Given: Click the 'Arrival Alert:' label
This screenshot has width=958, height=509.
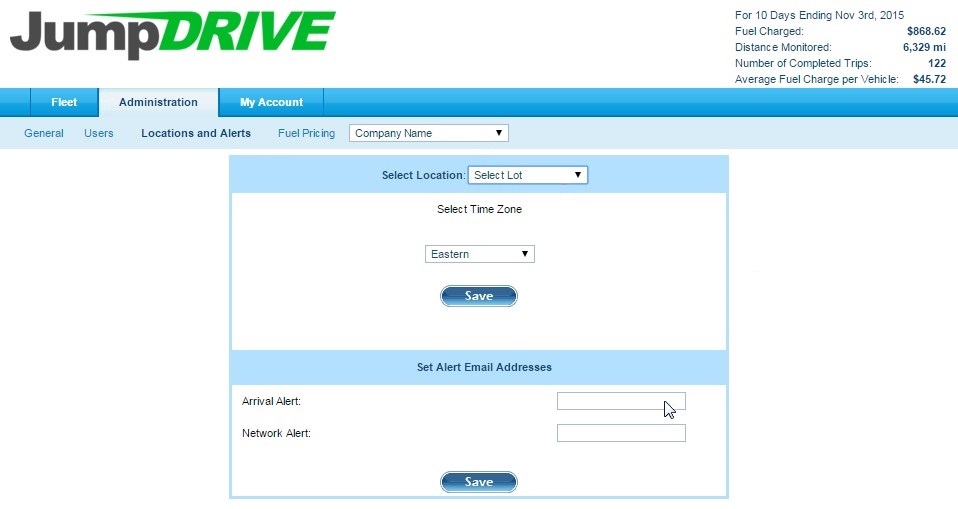Looking at the screenshot, I should click(271, 401).
